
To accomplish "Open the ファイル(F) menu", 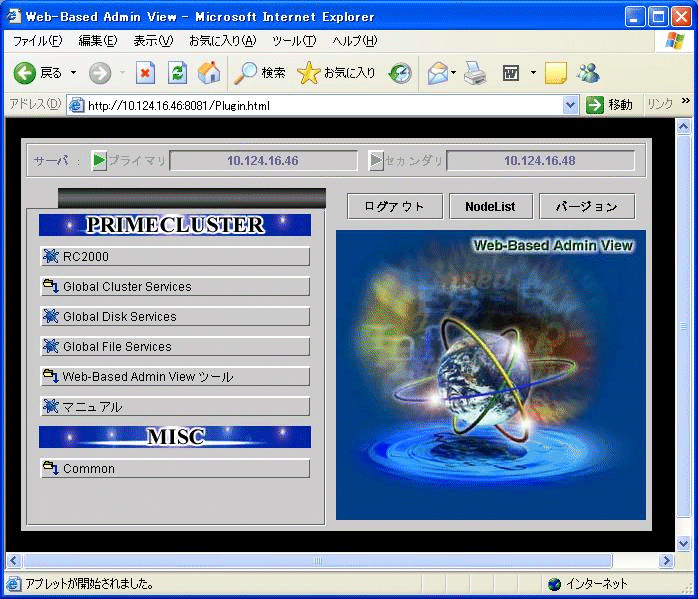I will pos(38,41).
